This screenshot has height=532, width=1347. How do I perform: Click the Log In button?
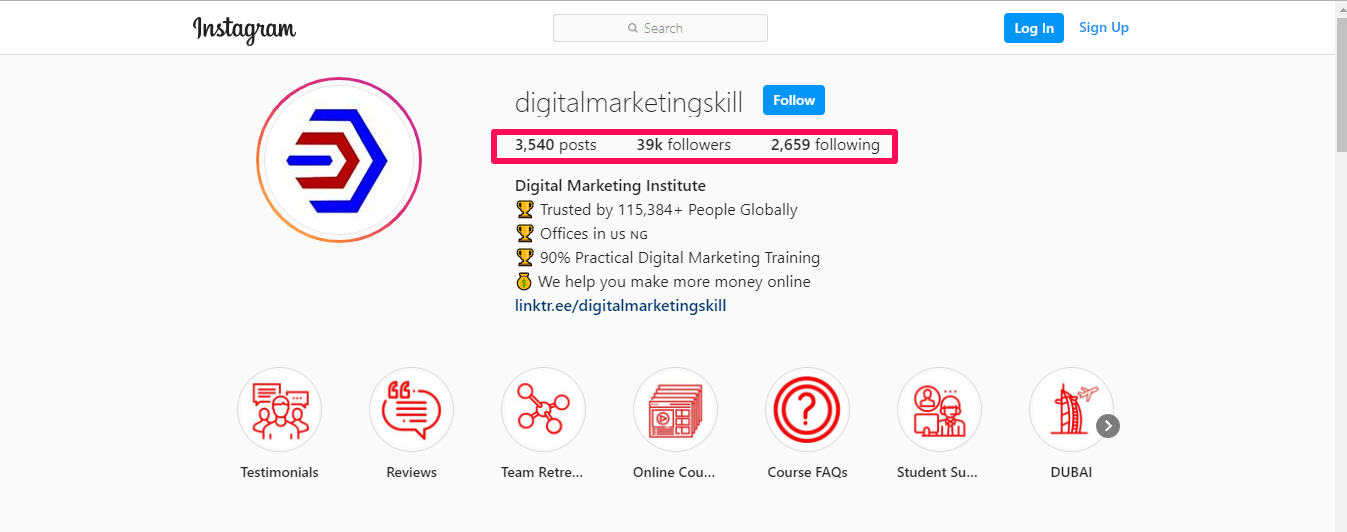(1034, 28)
